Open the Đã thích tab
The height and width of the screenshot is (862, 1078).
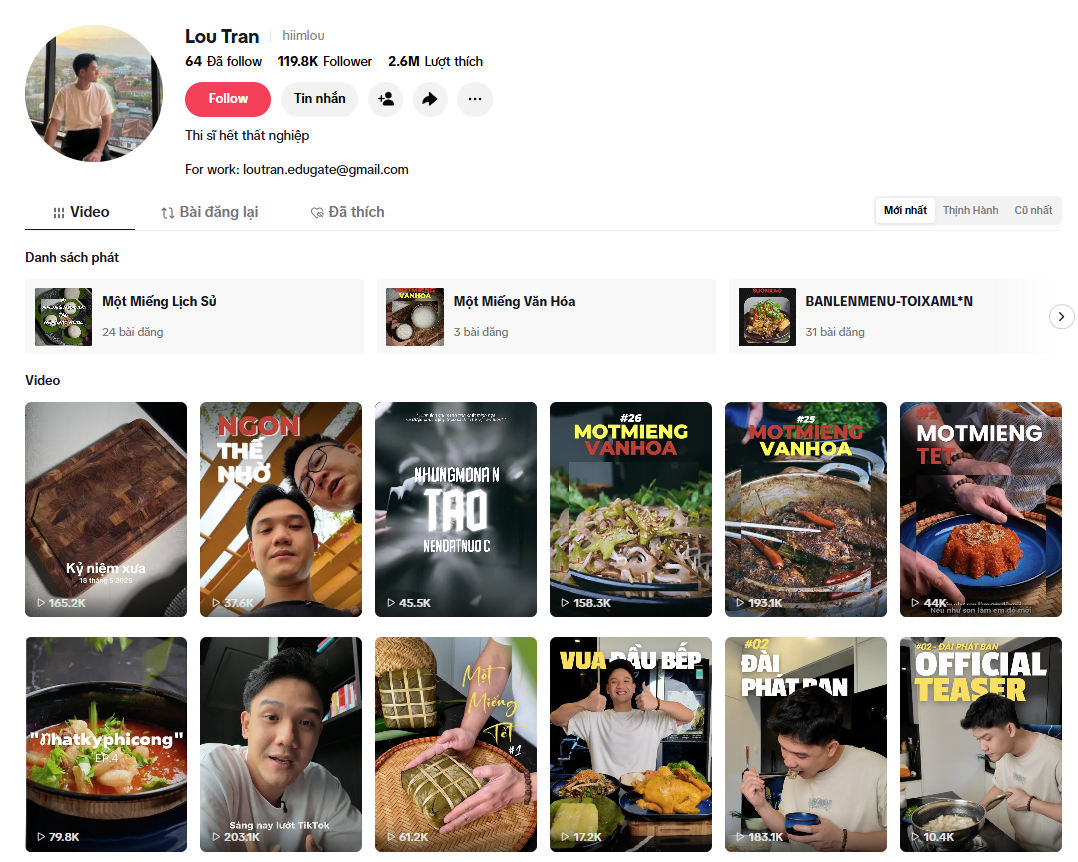tap(347, 212)
